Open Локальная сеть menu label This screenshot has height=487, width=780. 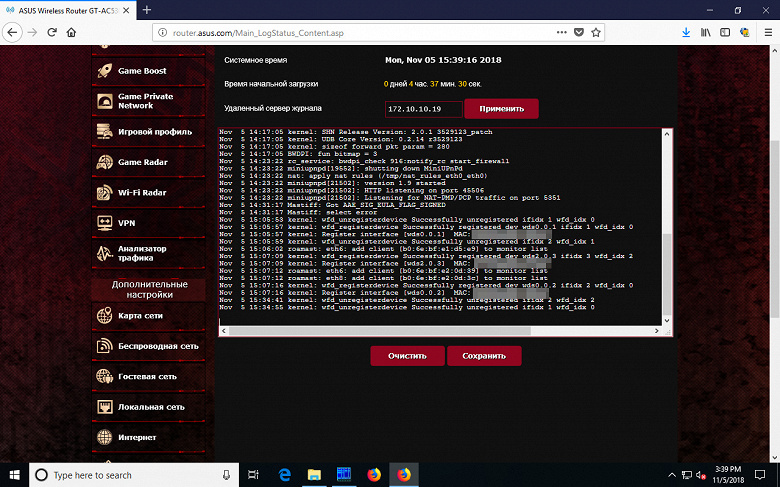(151, 407)
